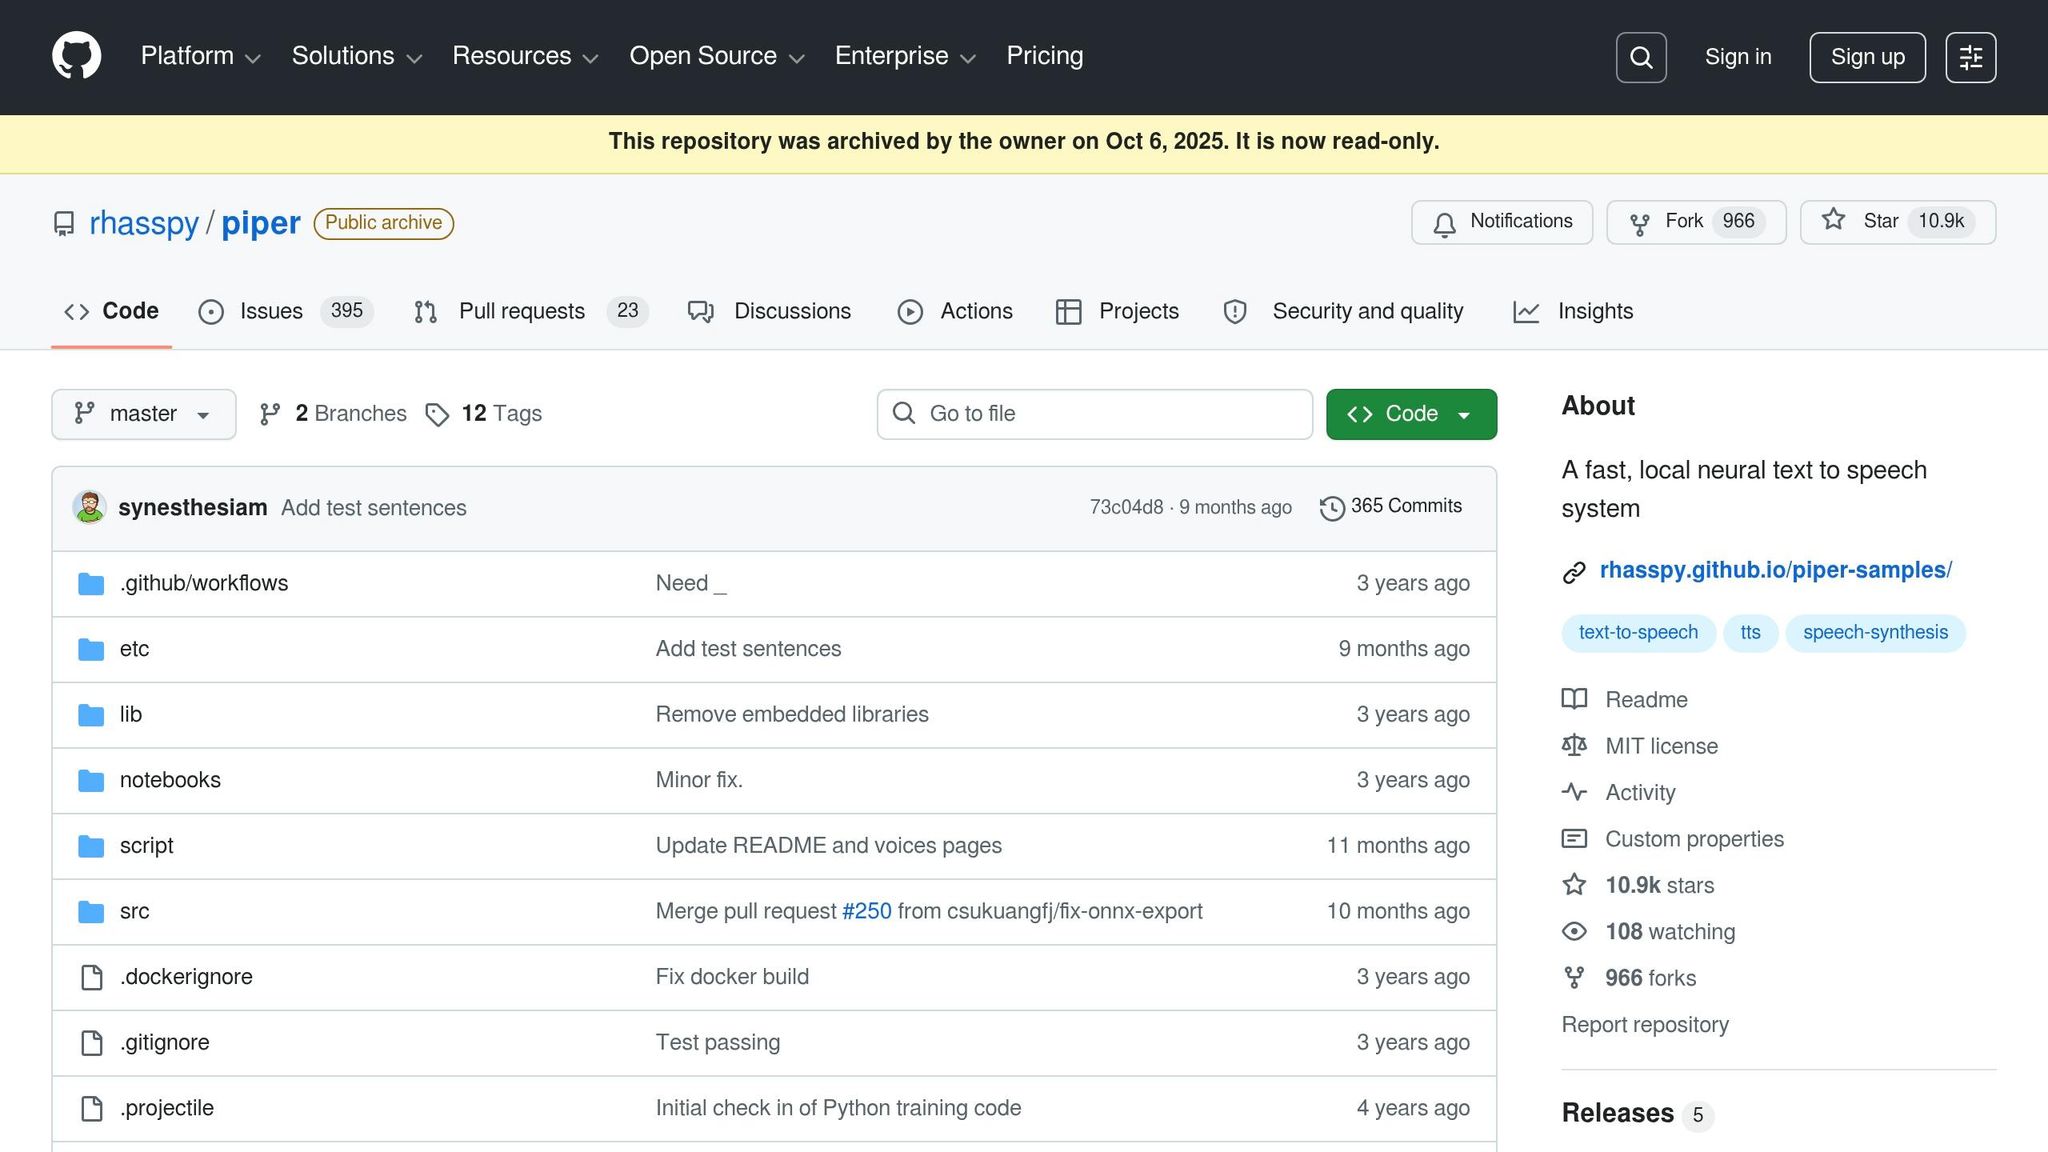Expand the Platform menu

pyautogui.click(x=200, y=56)
